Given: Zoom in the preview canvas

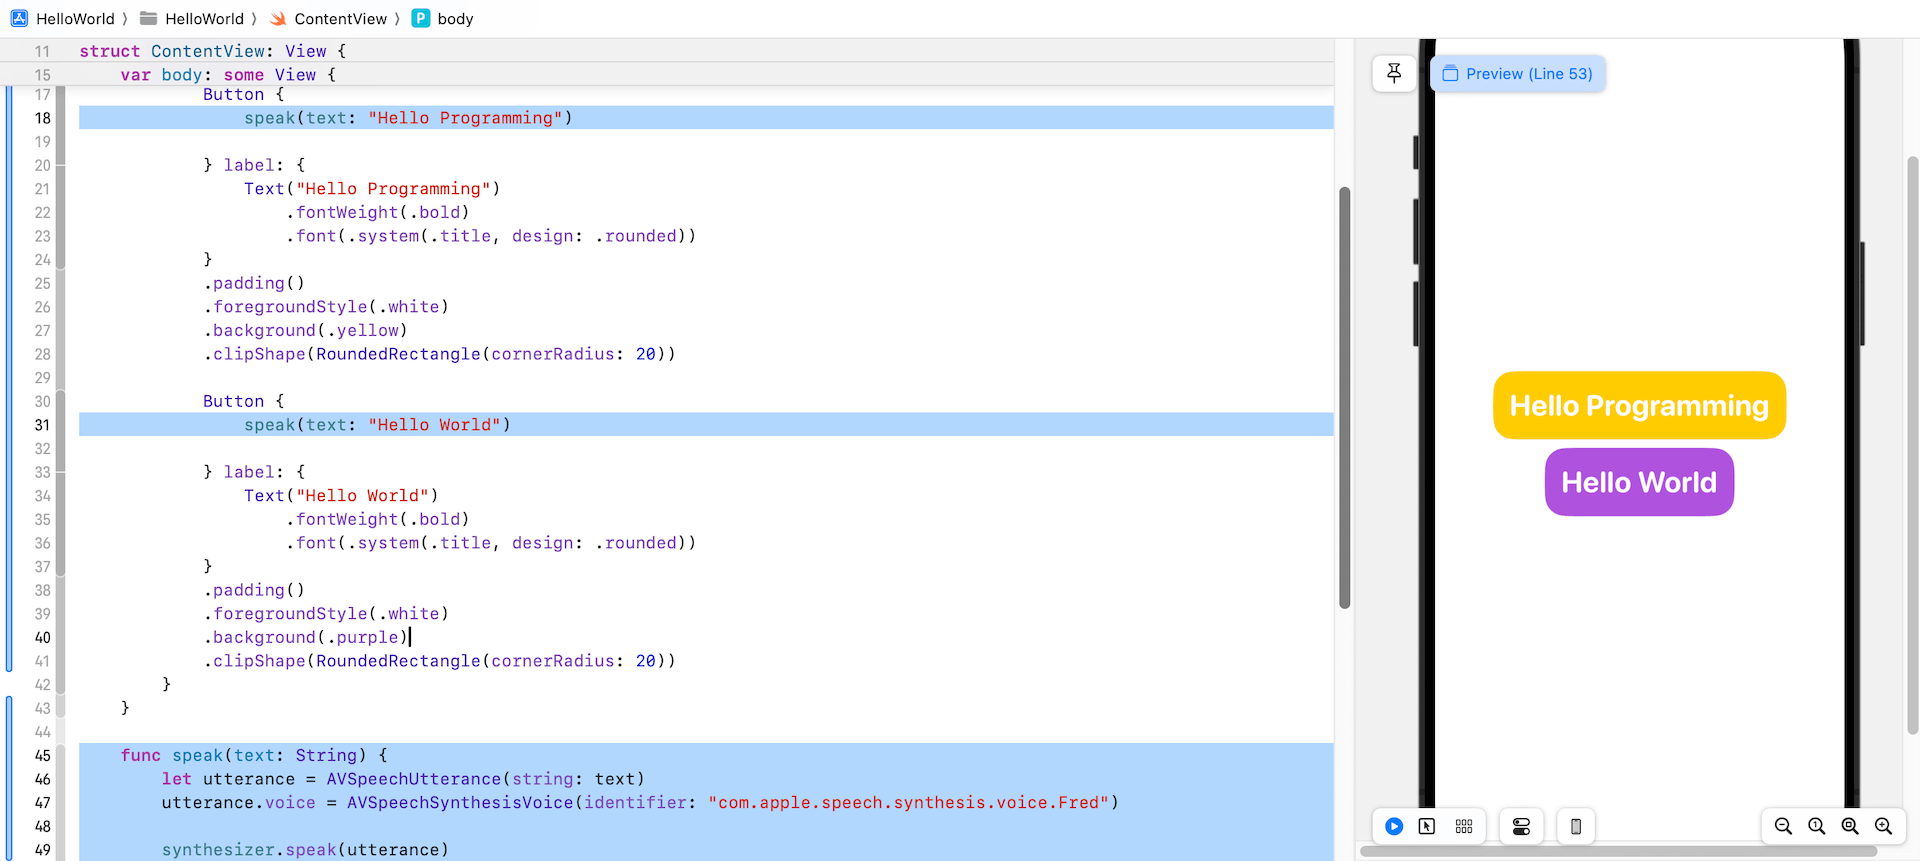Looking at the screenshot, I should pyautogui.click(x=1884, y=826).
